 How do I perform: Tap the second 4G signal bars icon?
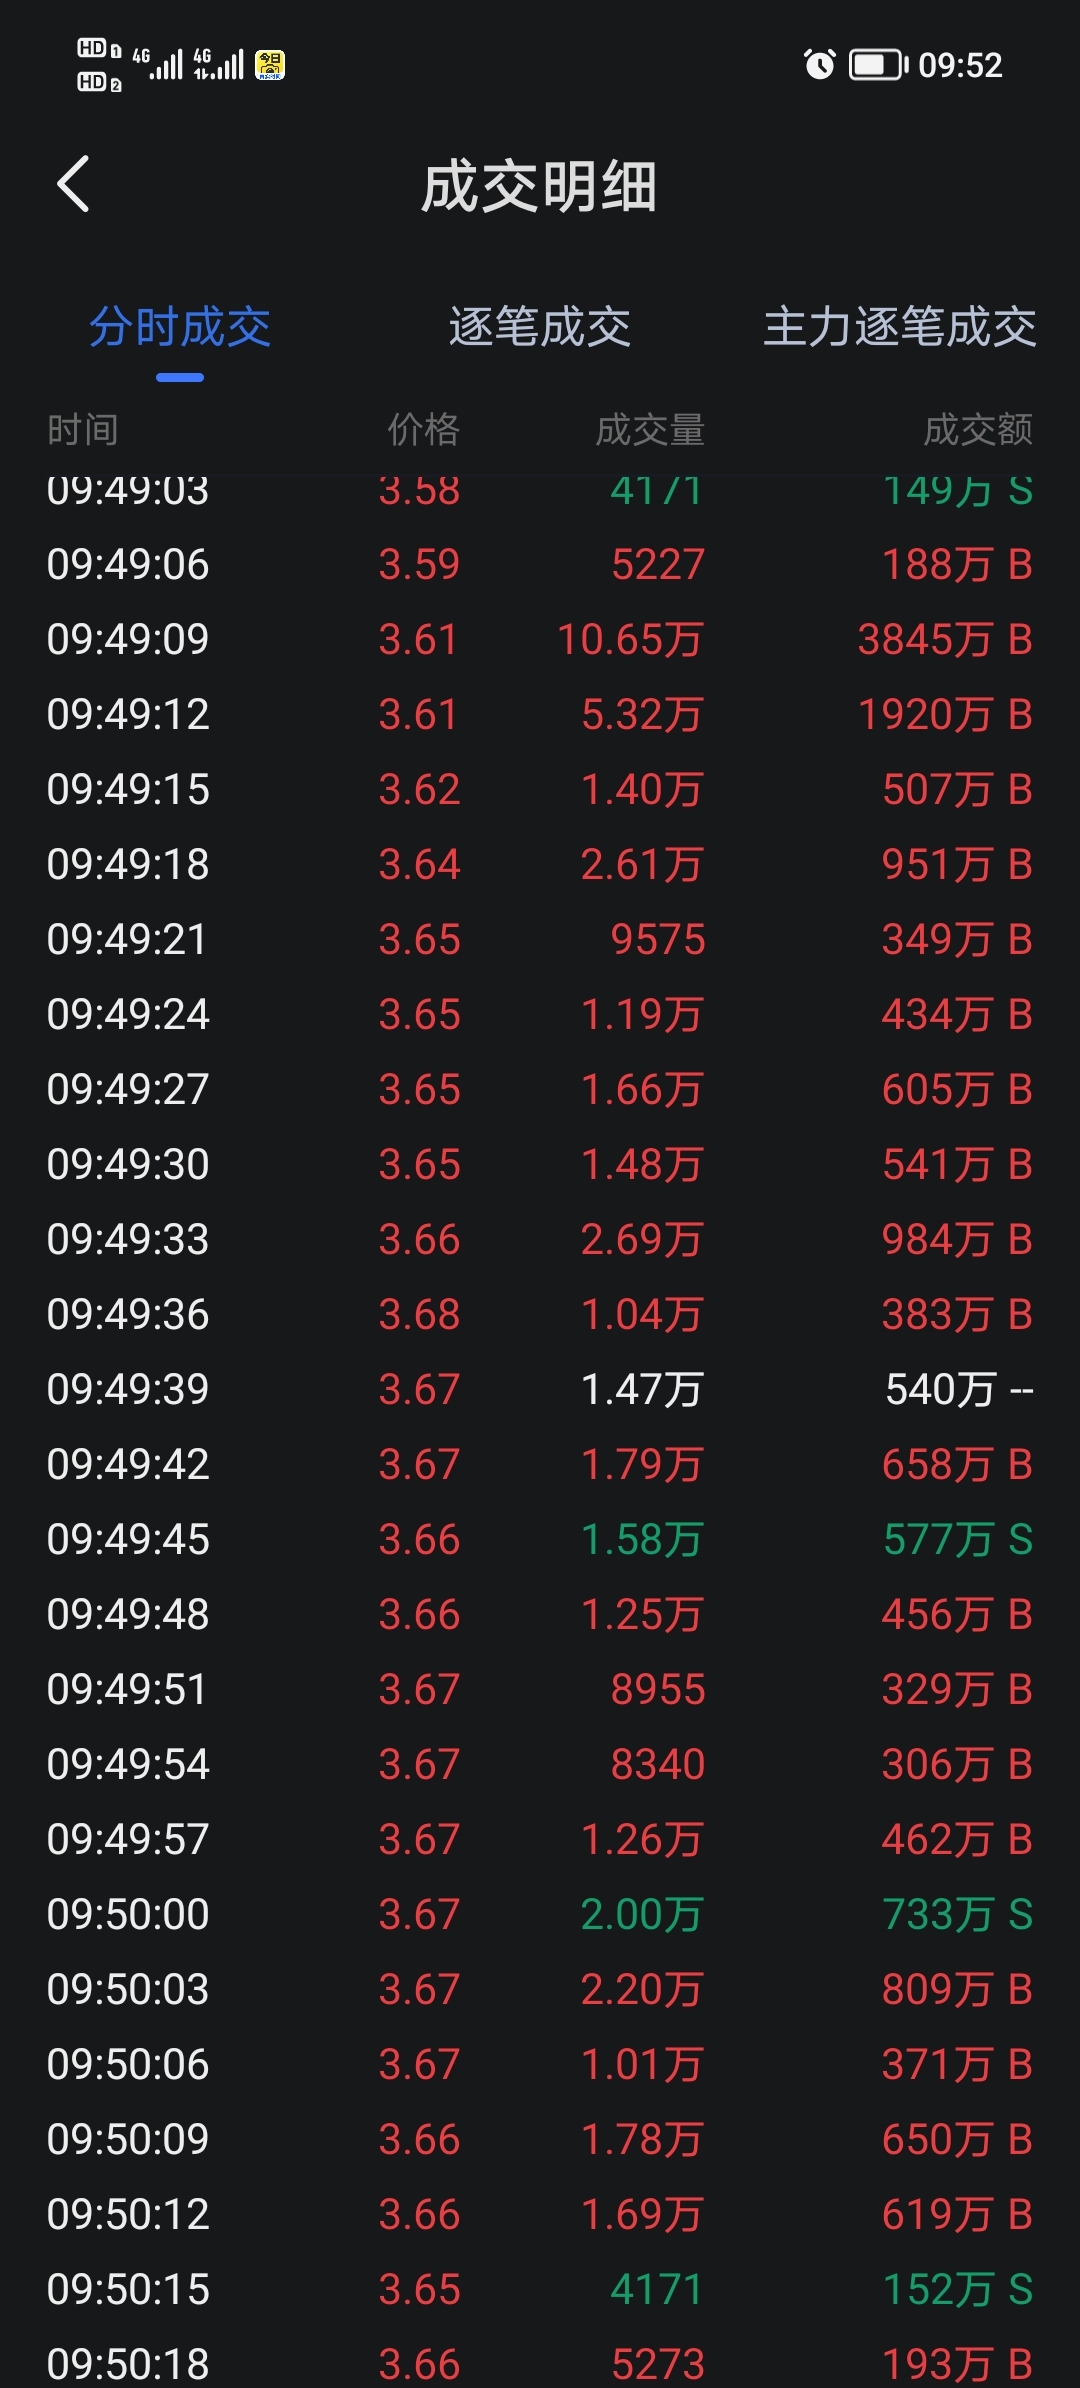(x=219, y=64)
